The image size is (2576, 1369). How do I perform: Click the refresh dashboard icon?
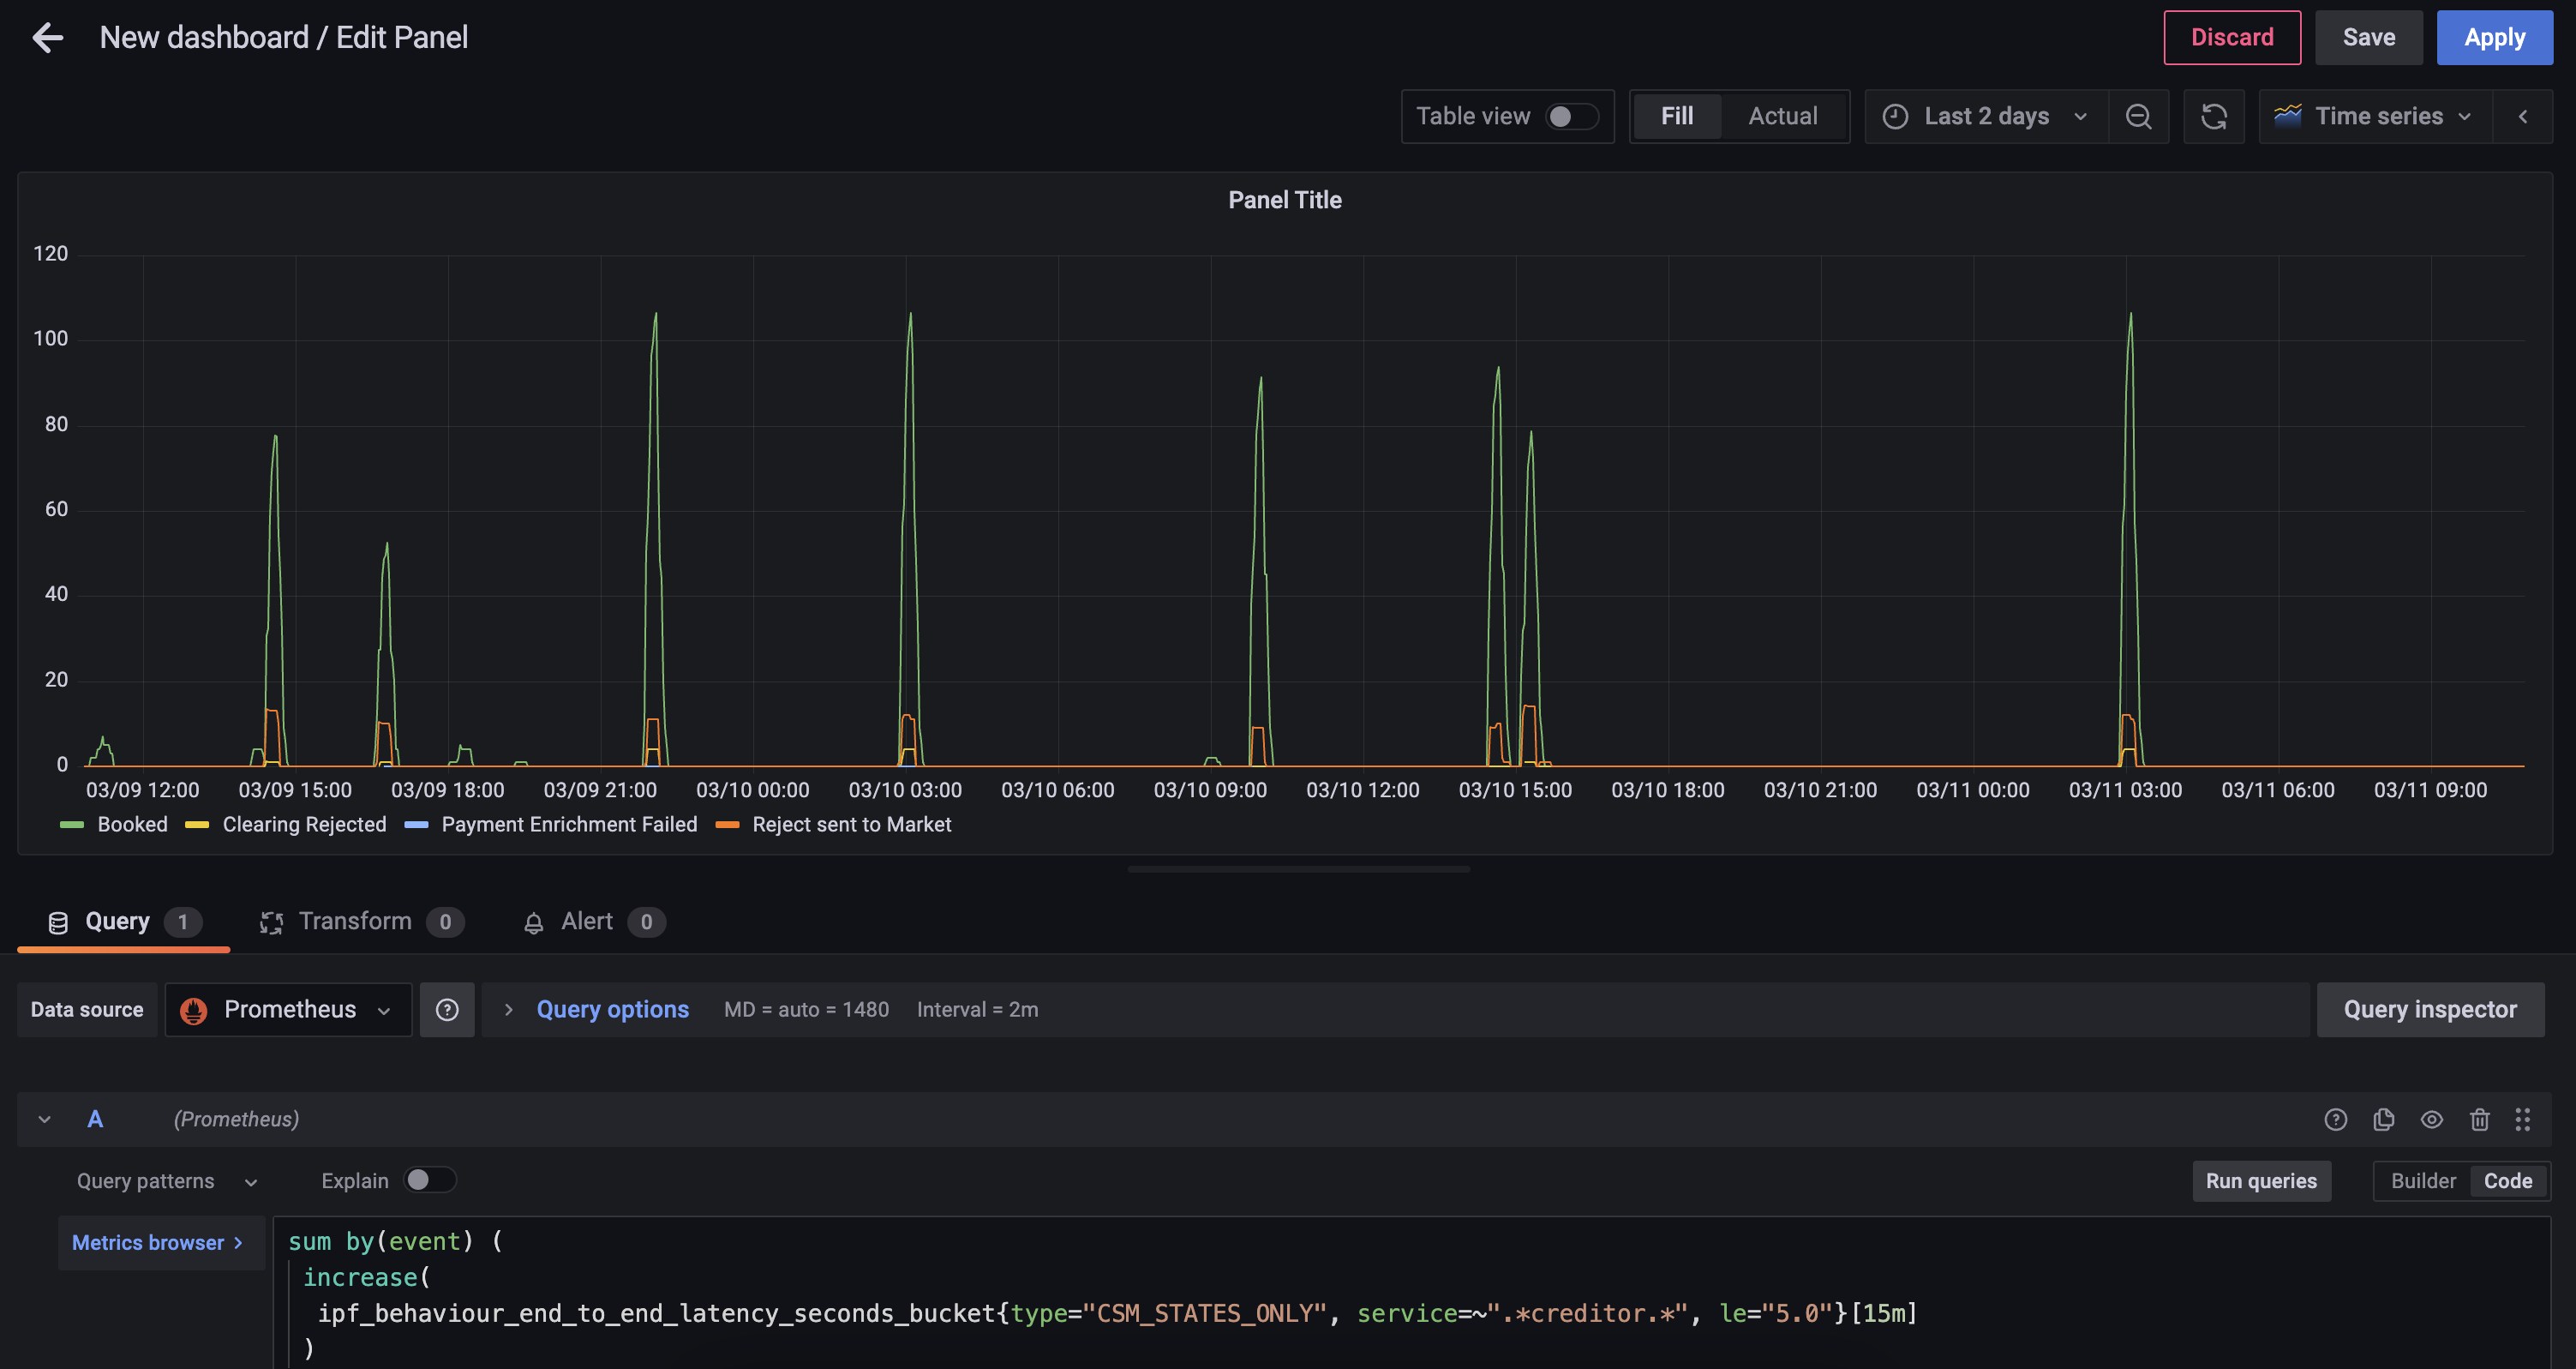pos(2214,117)
